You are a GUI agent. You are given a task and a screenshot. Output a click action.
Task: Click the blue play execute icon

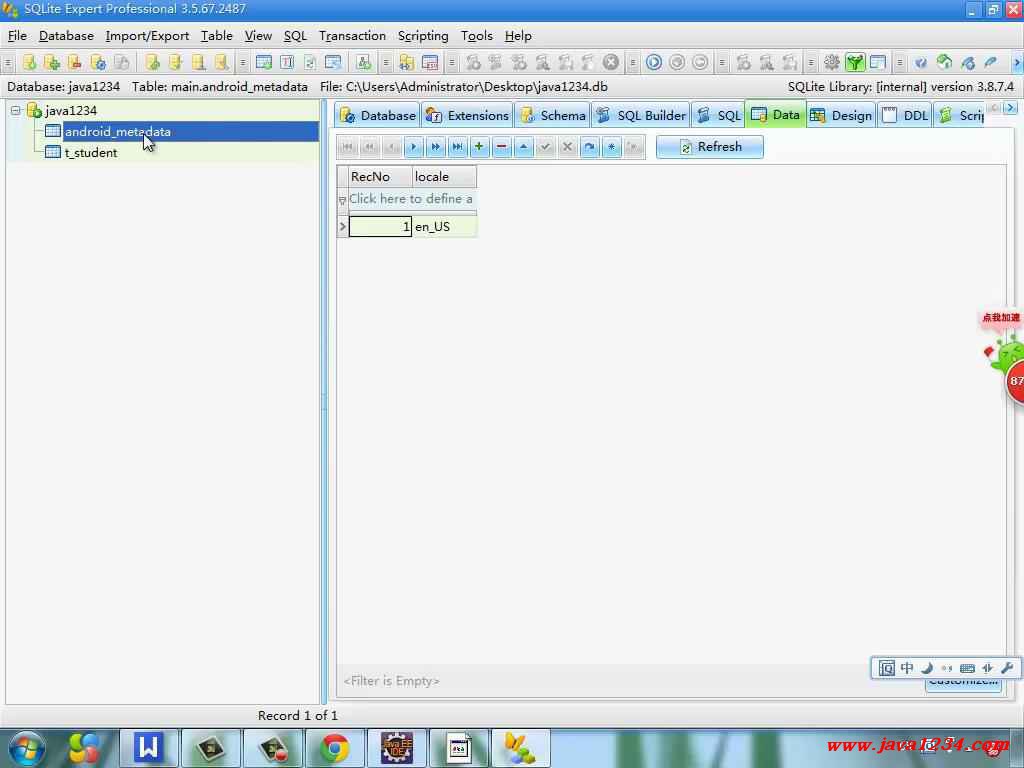tap(654, 63)
